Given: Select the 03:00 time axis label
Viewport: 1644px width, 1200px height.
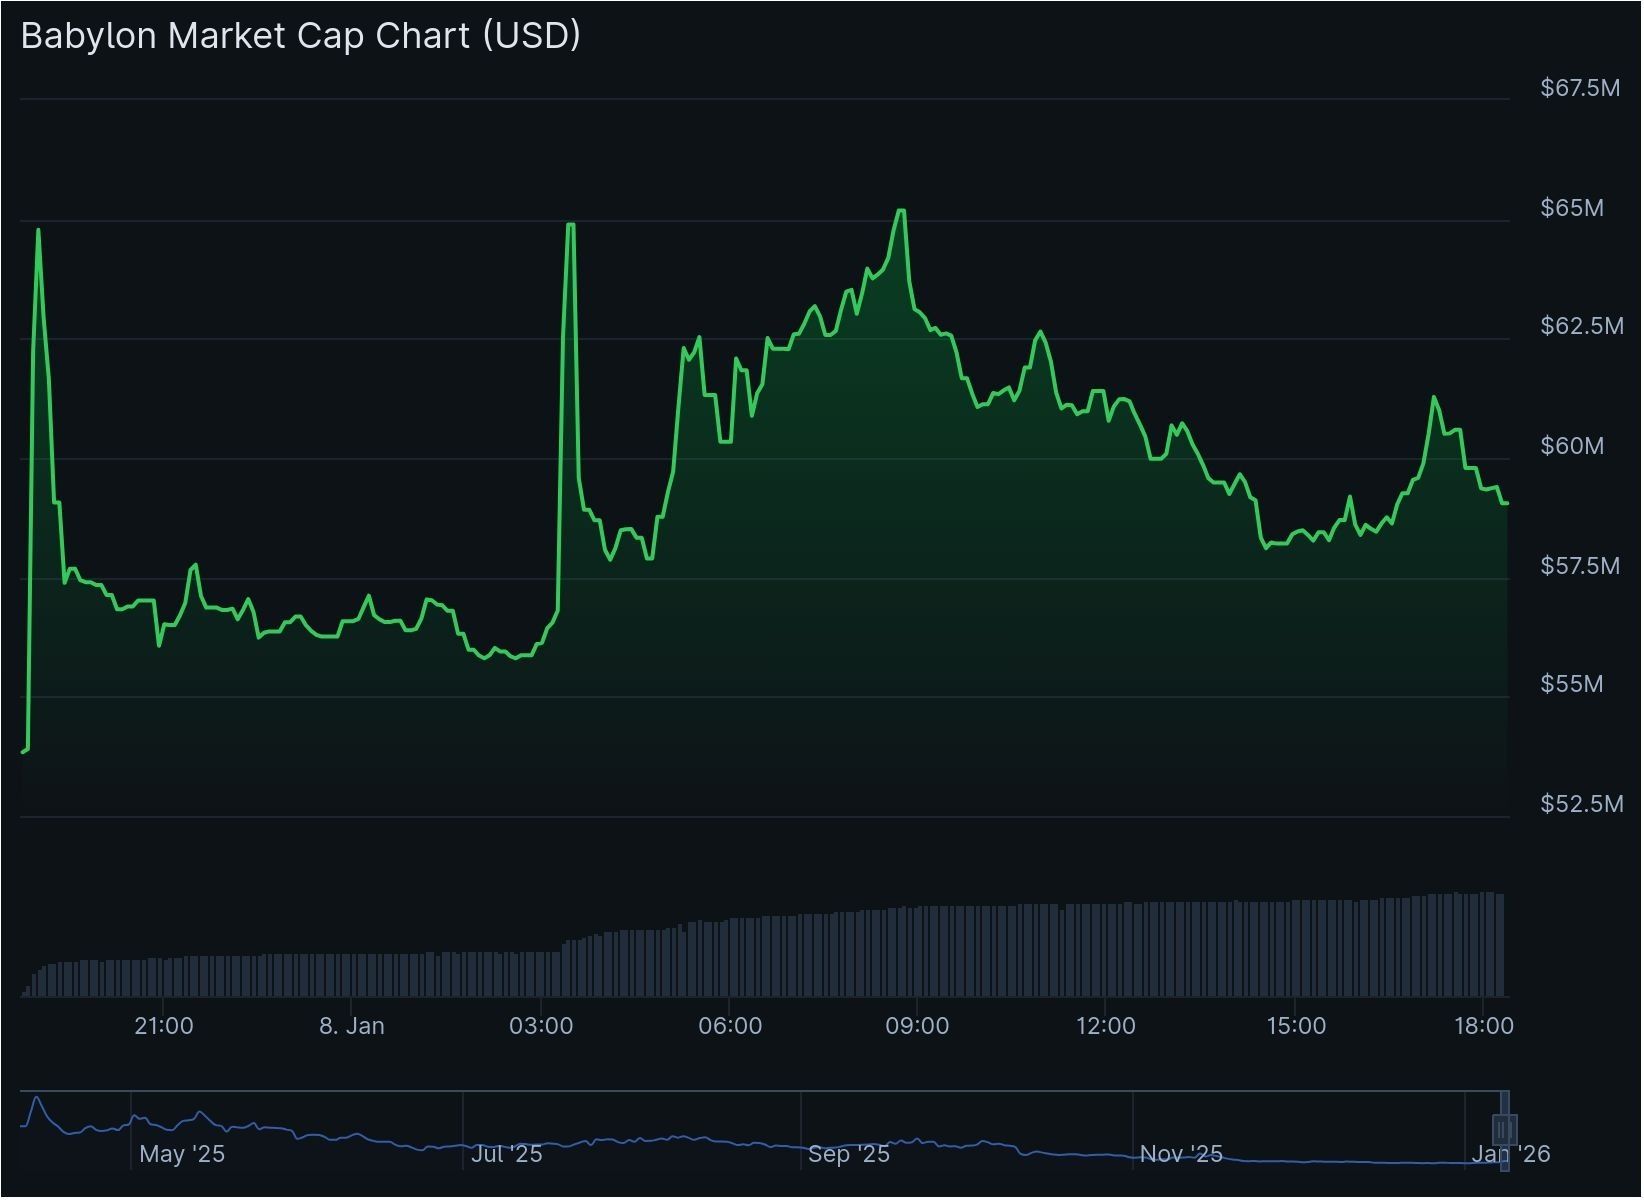Looking at the screenshot, I should (541, 1026).
